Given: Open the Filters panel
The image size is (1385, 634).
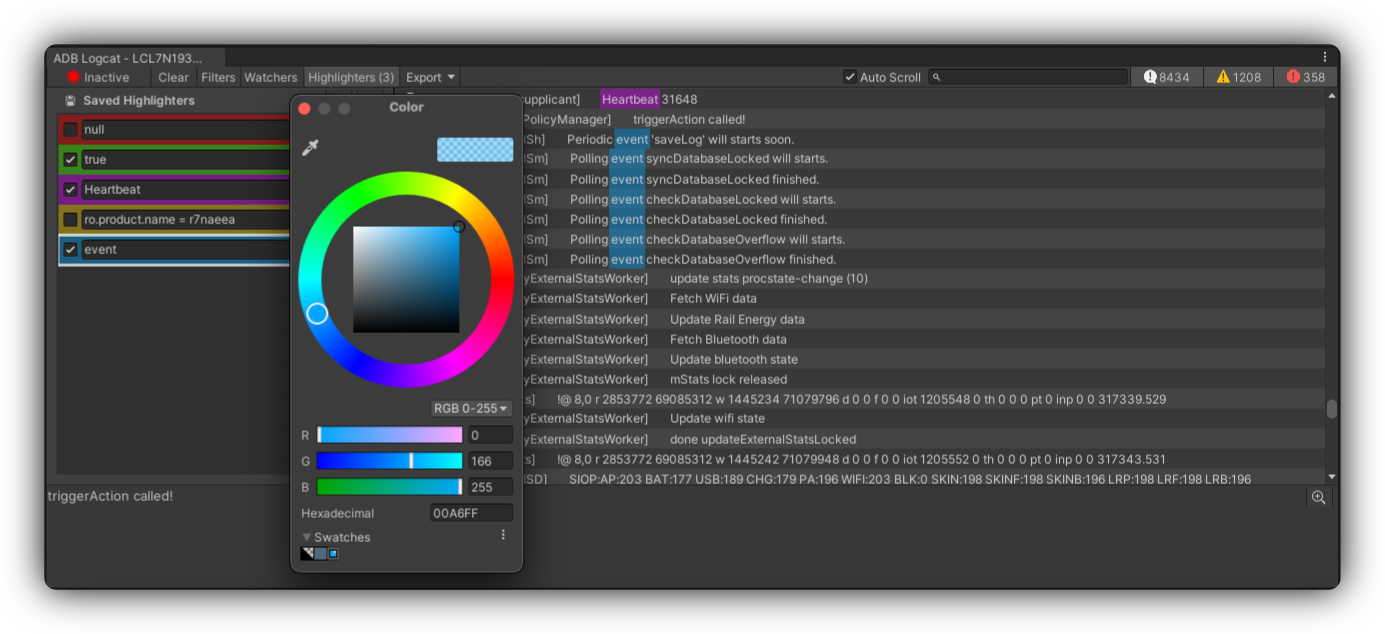Looking at the screenshot, I should pyautogui.click(x=218, y=77).
